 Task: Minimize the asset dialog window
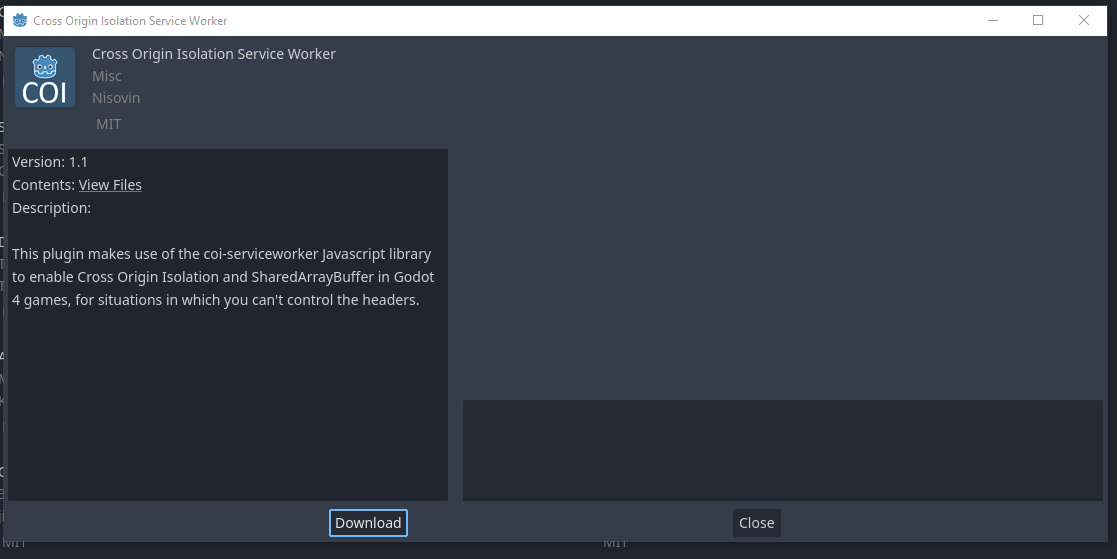pyautogui.click(x=992, y=20)
